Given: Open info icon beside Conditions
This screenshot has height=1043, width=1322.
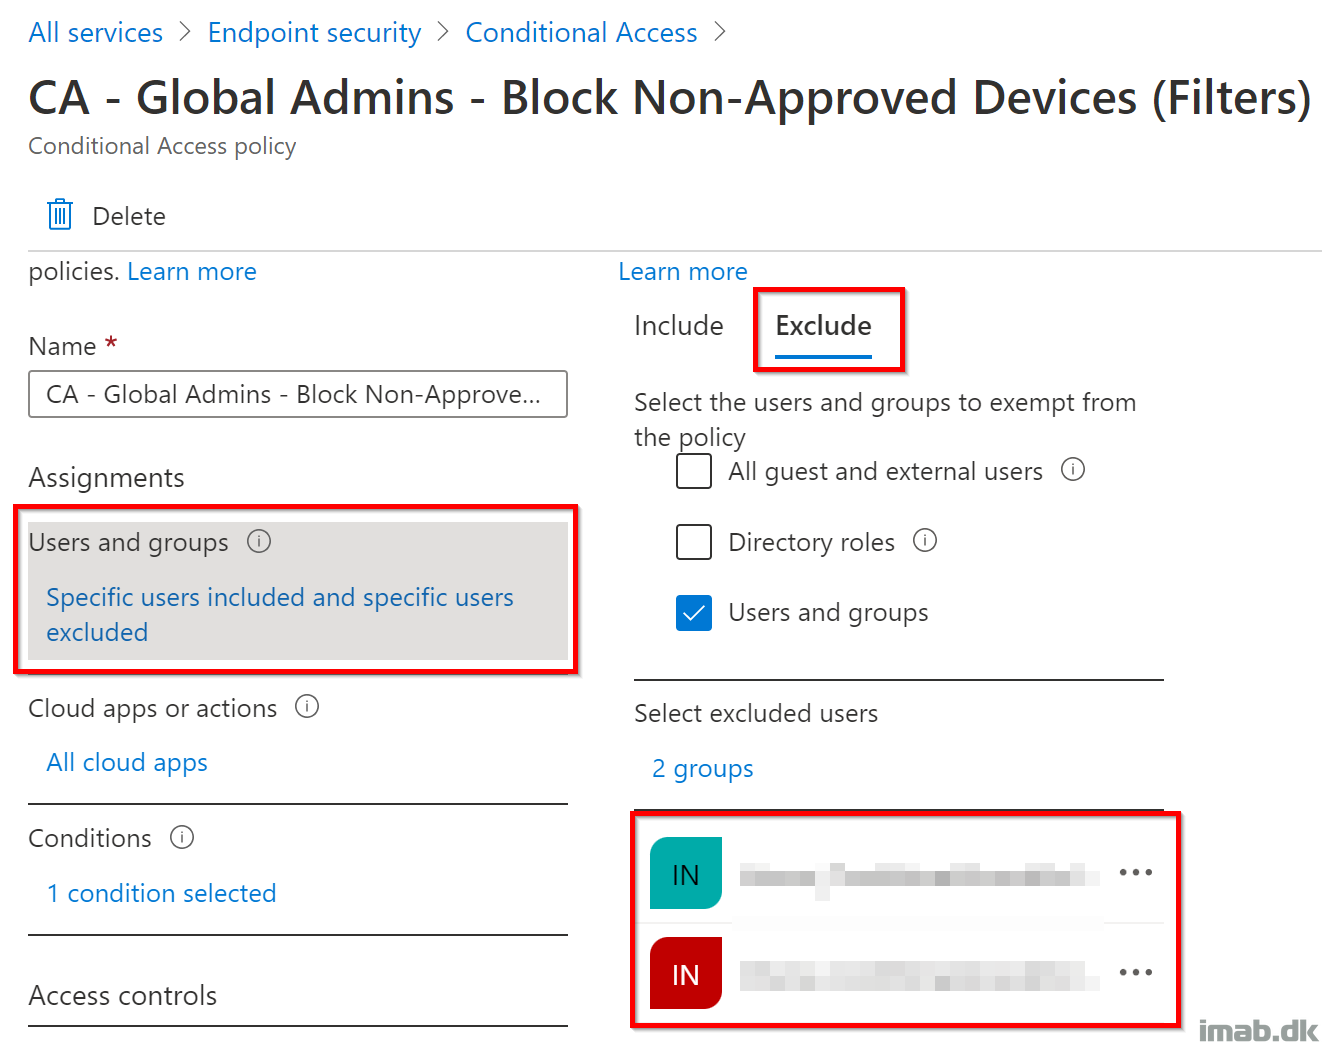Looking at the screenshot, I should (x=182, y=837).
